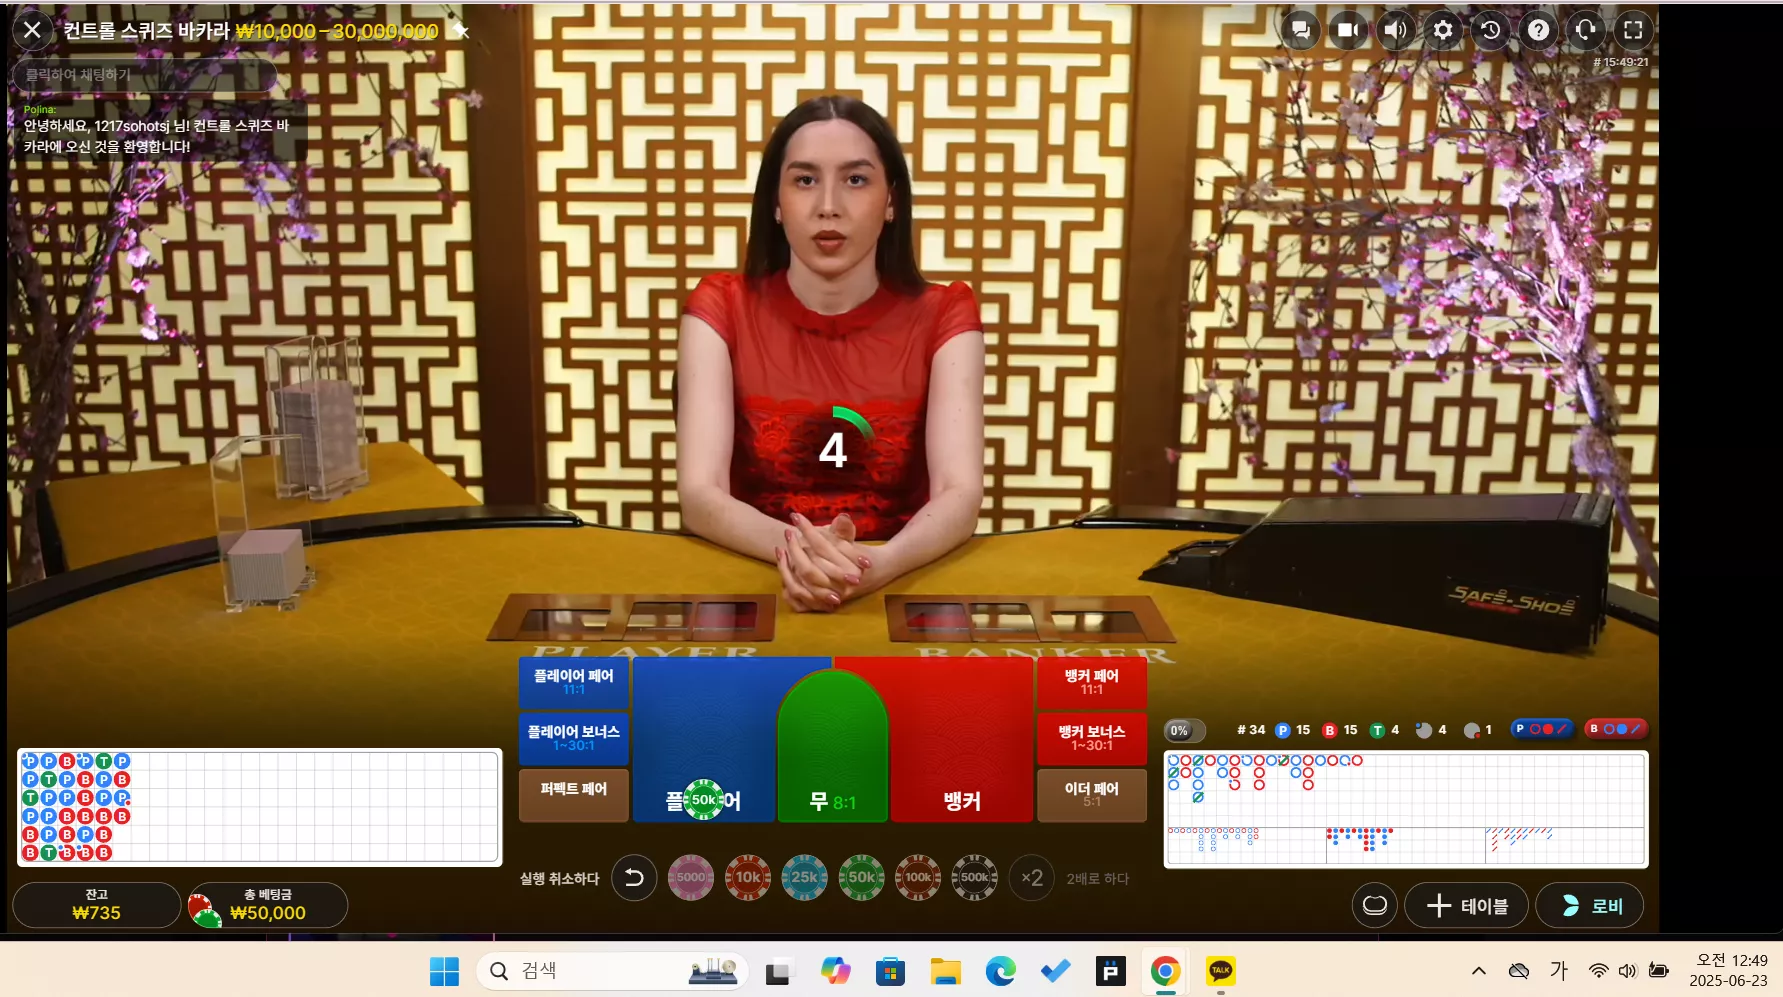Click the taskbar 검색 search box
Viewport: 1783px width, 997px height.
click(612, 971)
